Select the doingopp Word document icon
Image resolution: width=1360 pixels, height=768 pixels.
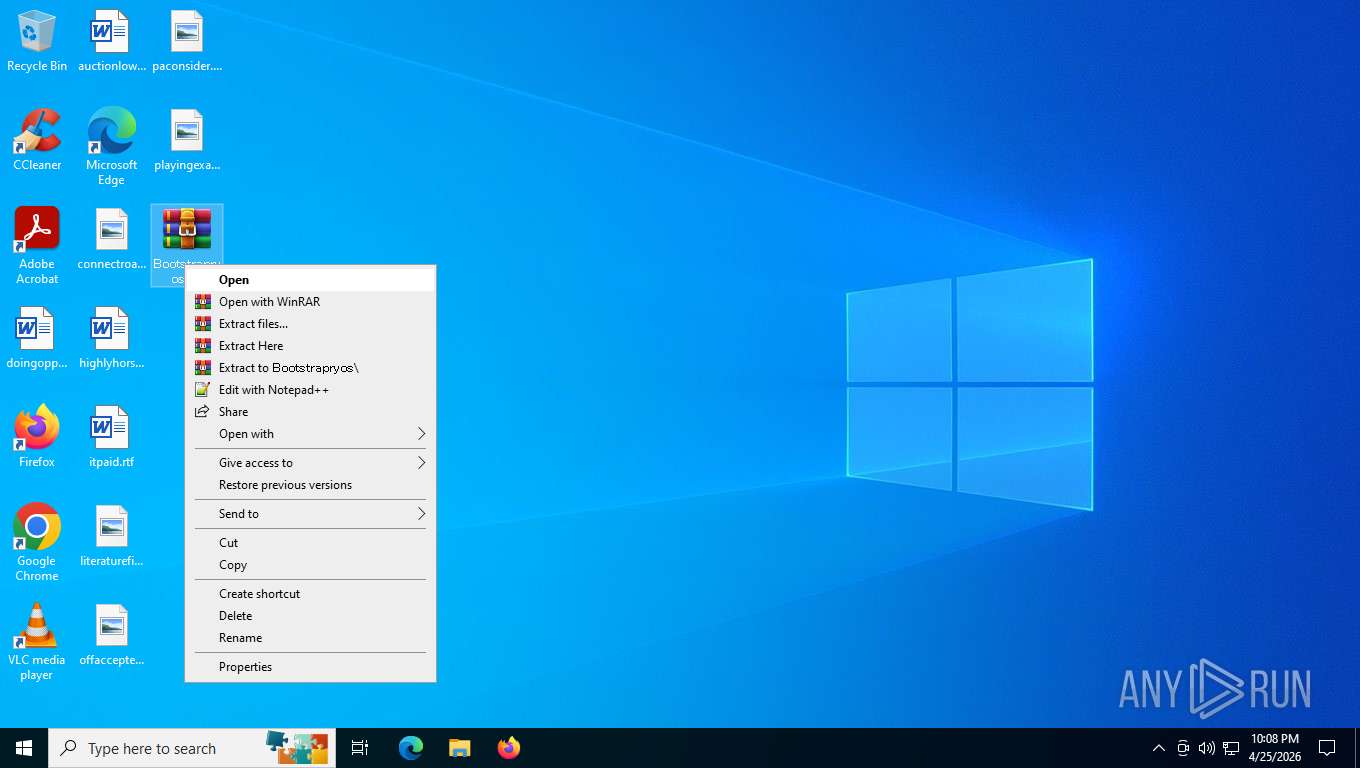(37, 338)
